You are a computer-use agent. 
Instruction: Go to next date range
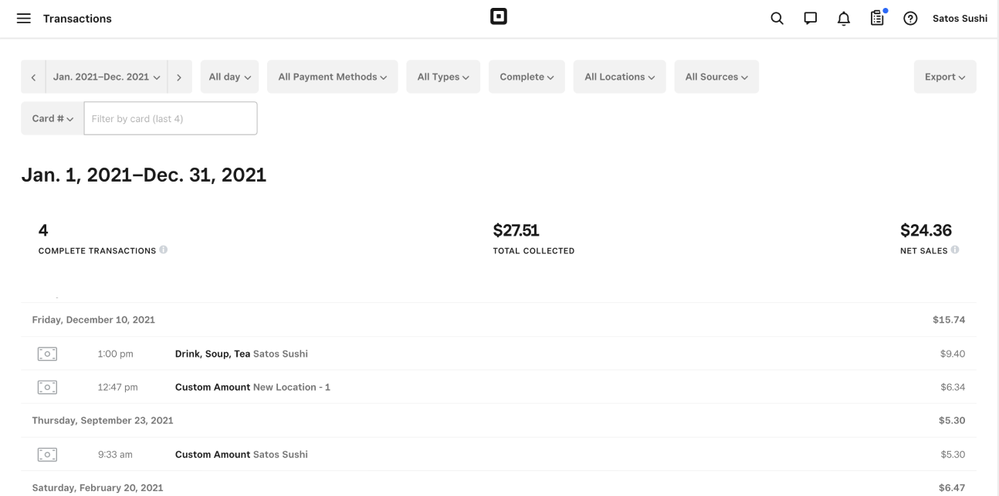pyautogui.click(x=179, y=77)
